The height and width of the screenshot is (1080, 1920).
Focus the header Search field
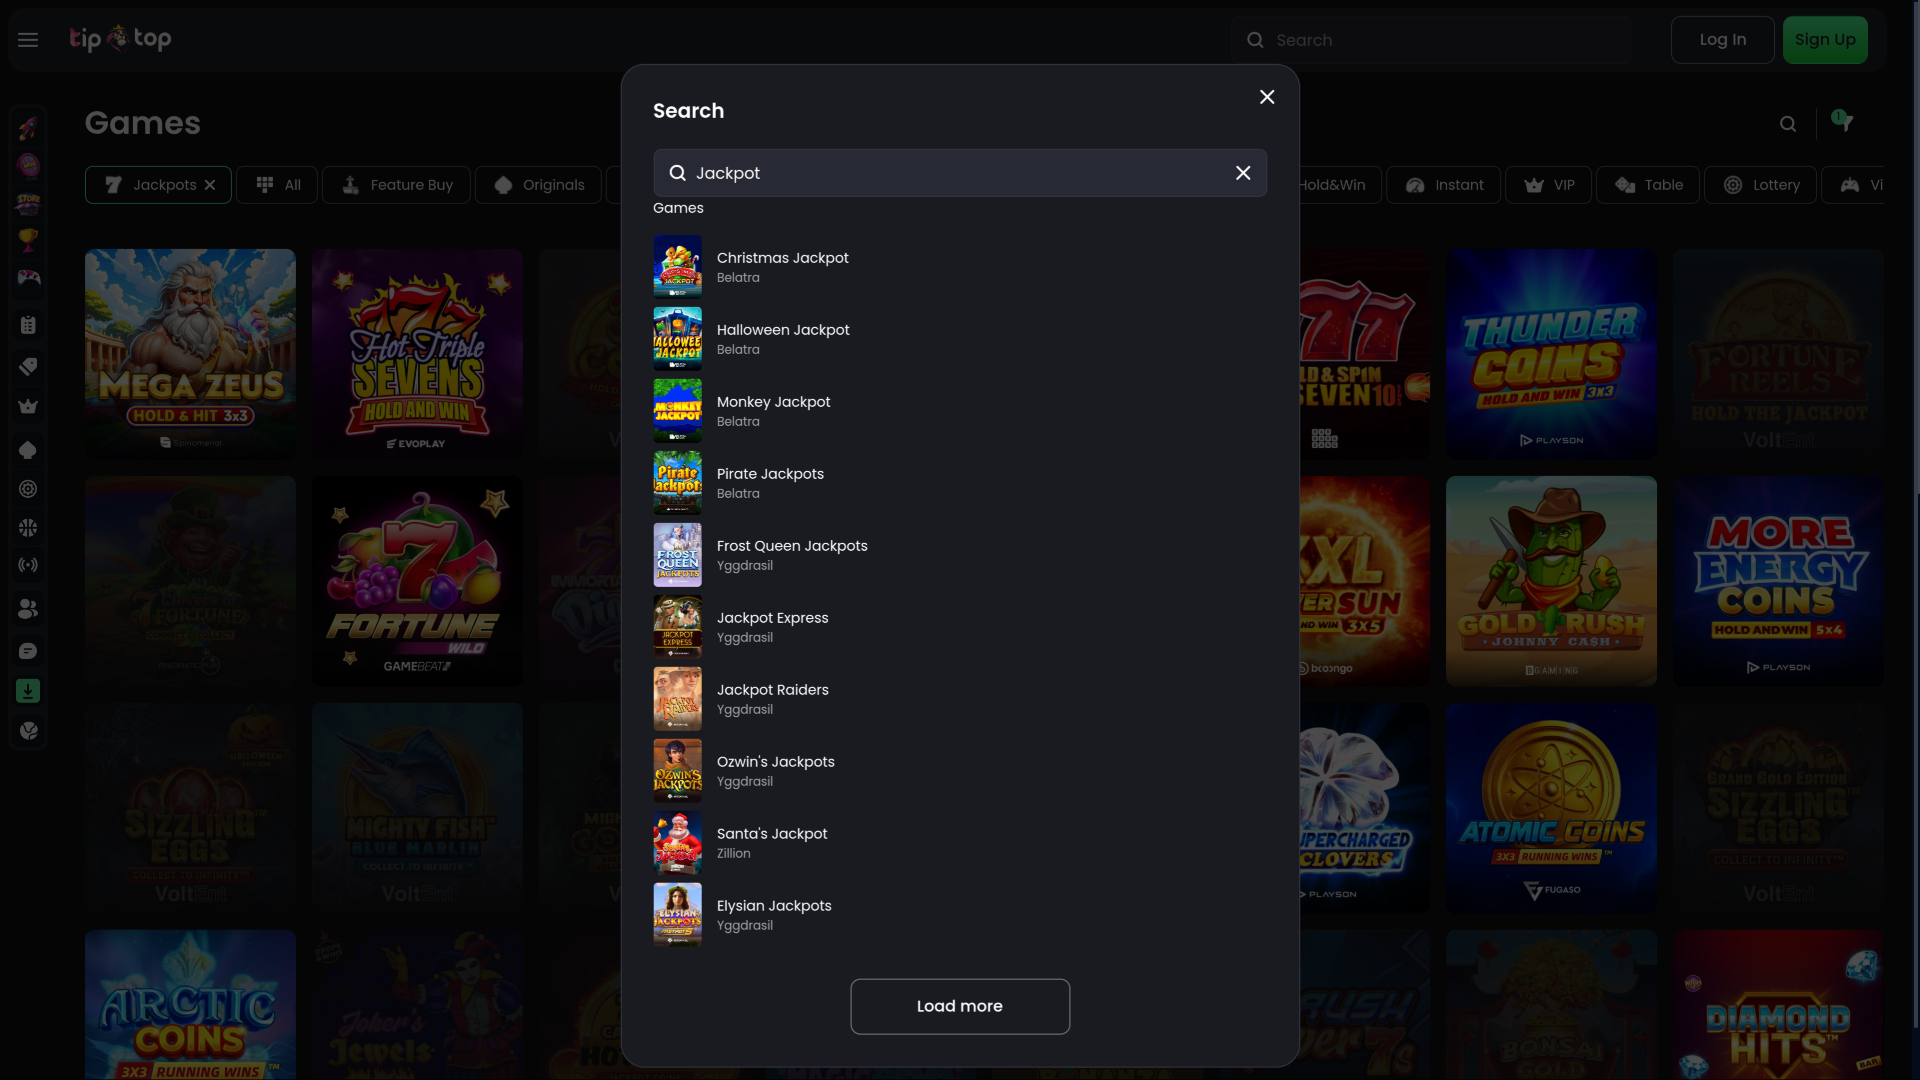[x=1431, y=40]
